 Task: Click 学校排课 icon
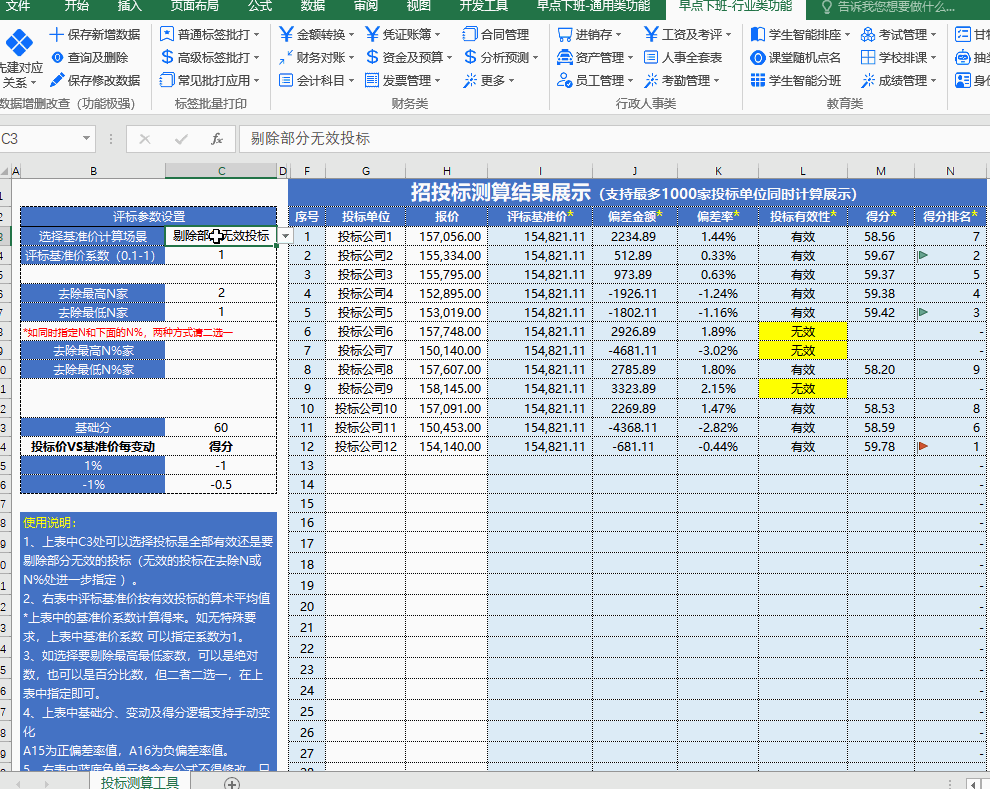pyautogui.click(x=868, y=57)
